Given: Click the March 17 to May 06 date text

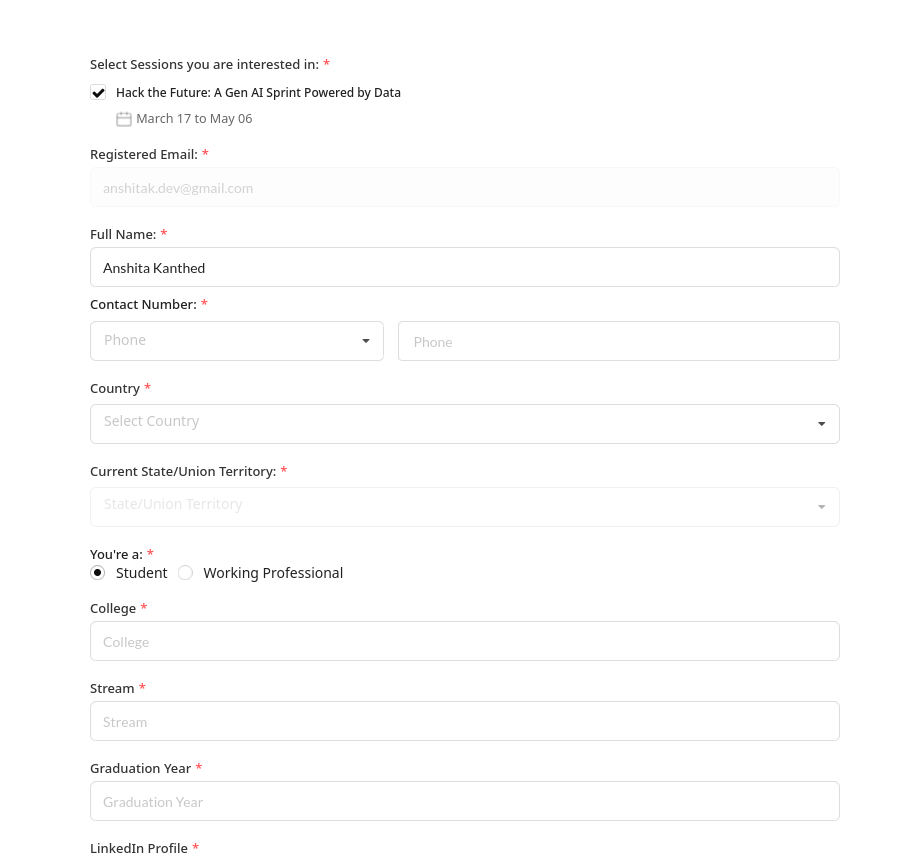Looking at the screenshot, I should (x=194, y=119).
